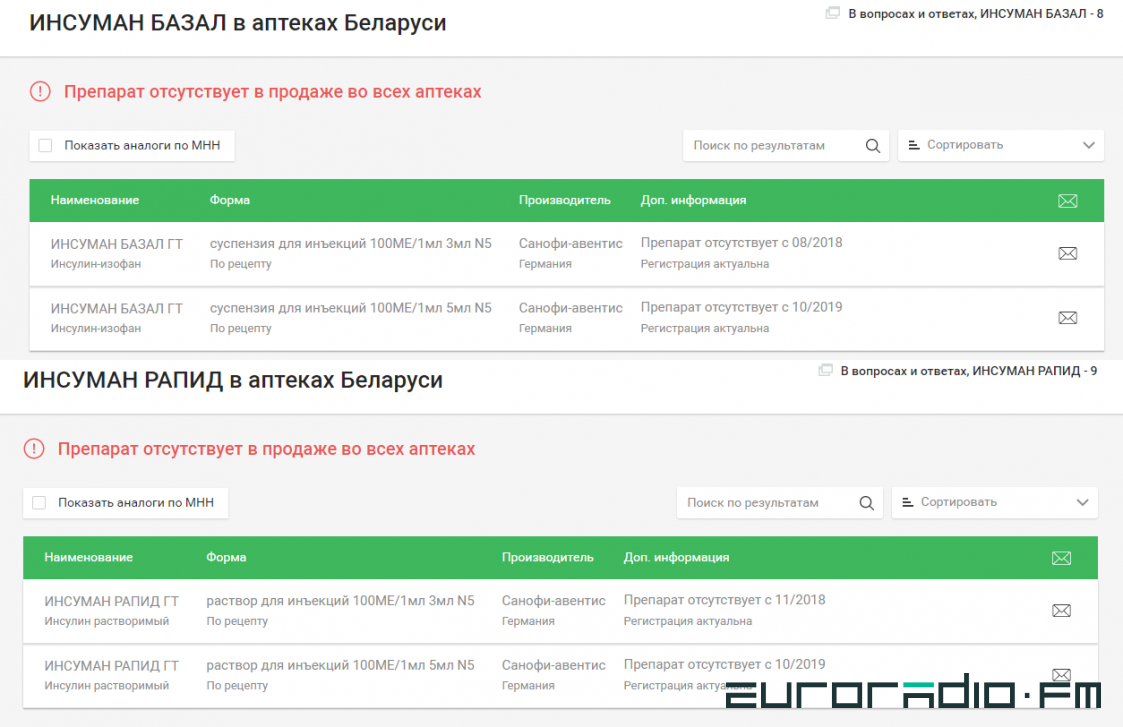Click Доп. информация header in РАПИД table

point(676,557)
